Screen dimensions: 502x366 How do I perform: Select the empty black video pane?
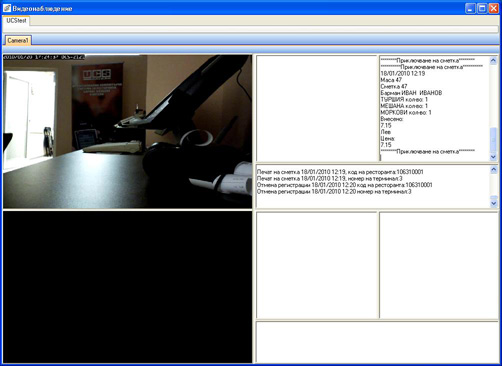pos(128,287)
